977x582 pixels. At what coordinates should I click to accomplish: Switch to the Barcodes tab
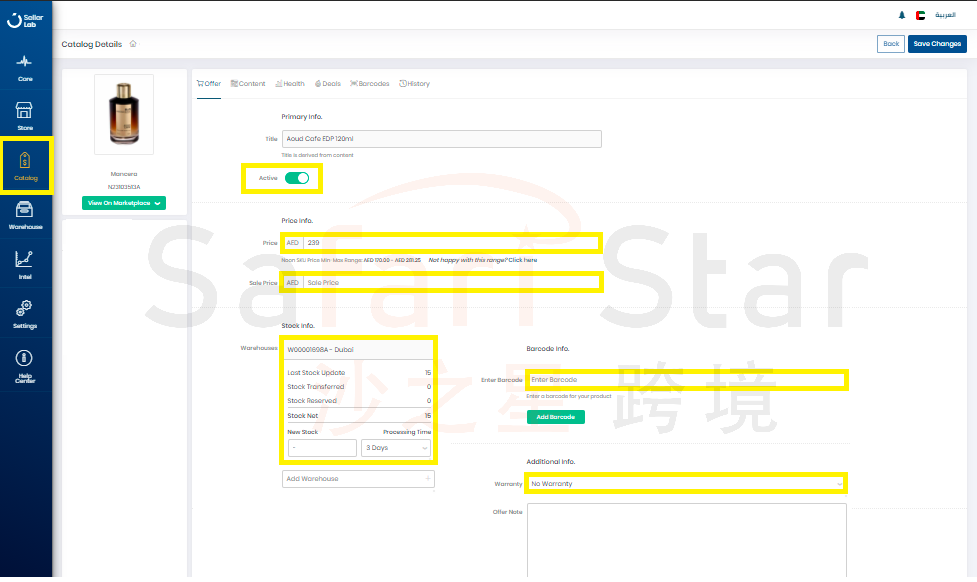369,84
